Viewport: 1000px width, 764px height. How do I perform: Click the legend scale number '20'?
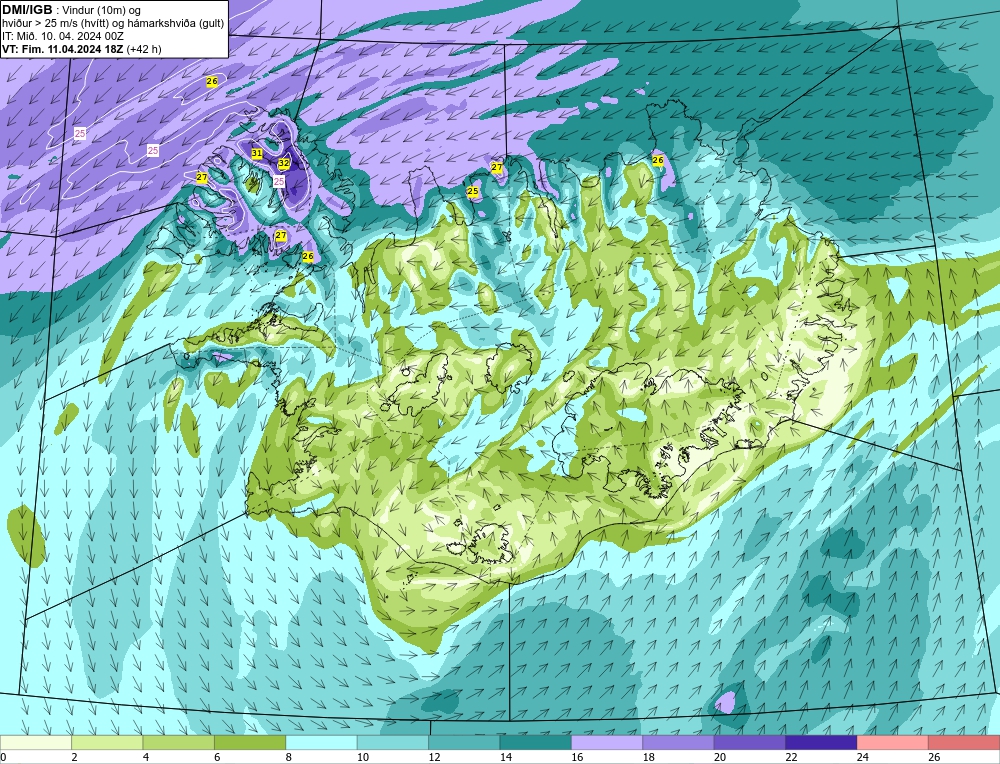pos(720,757)
